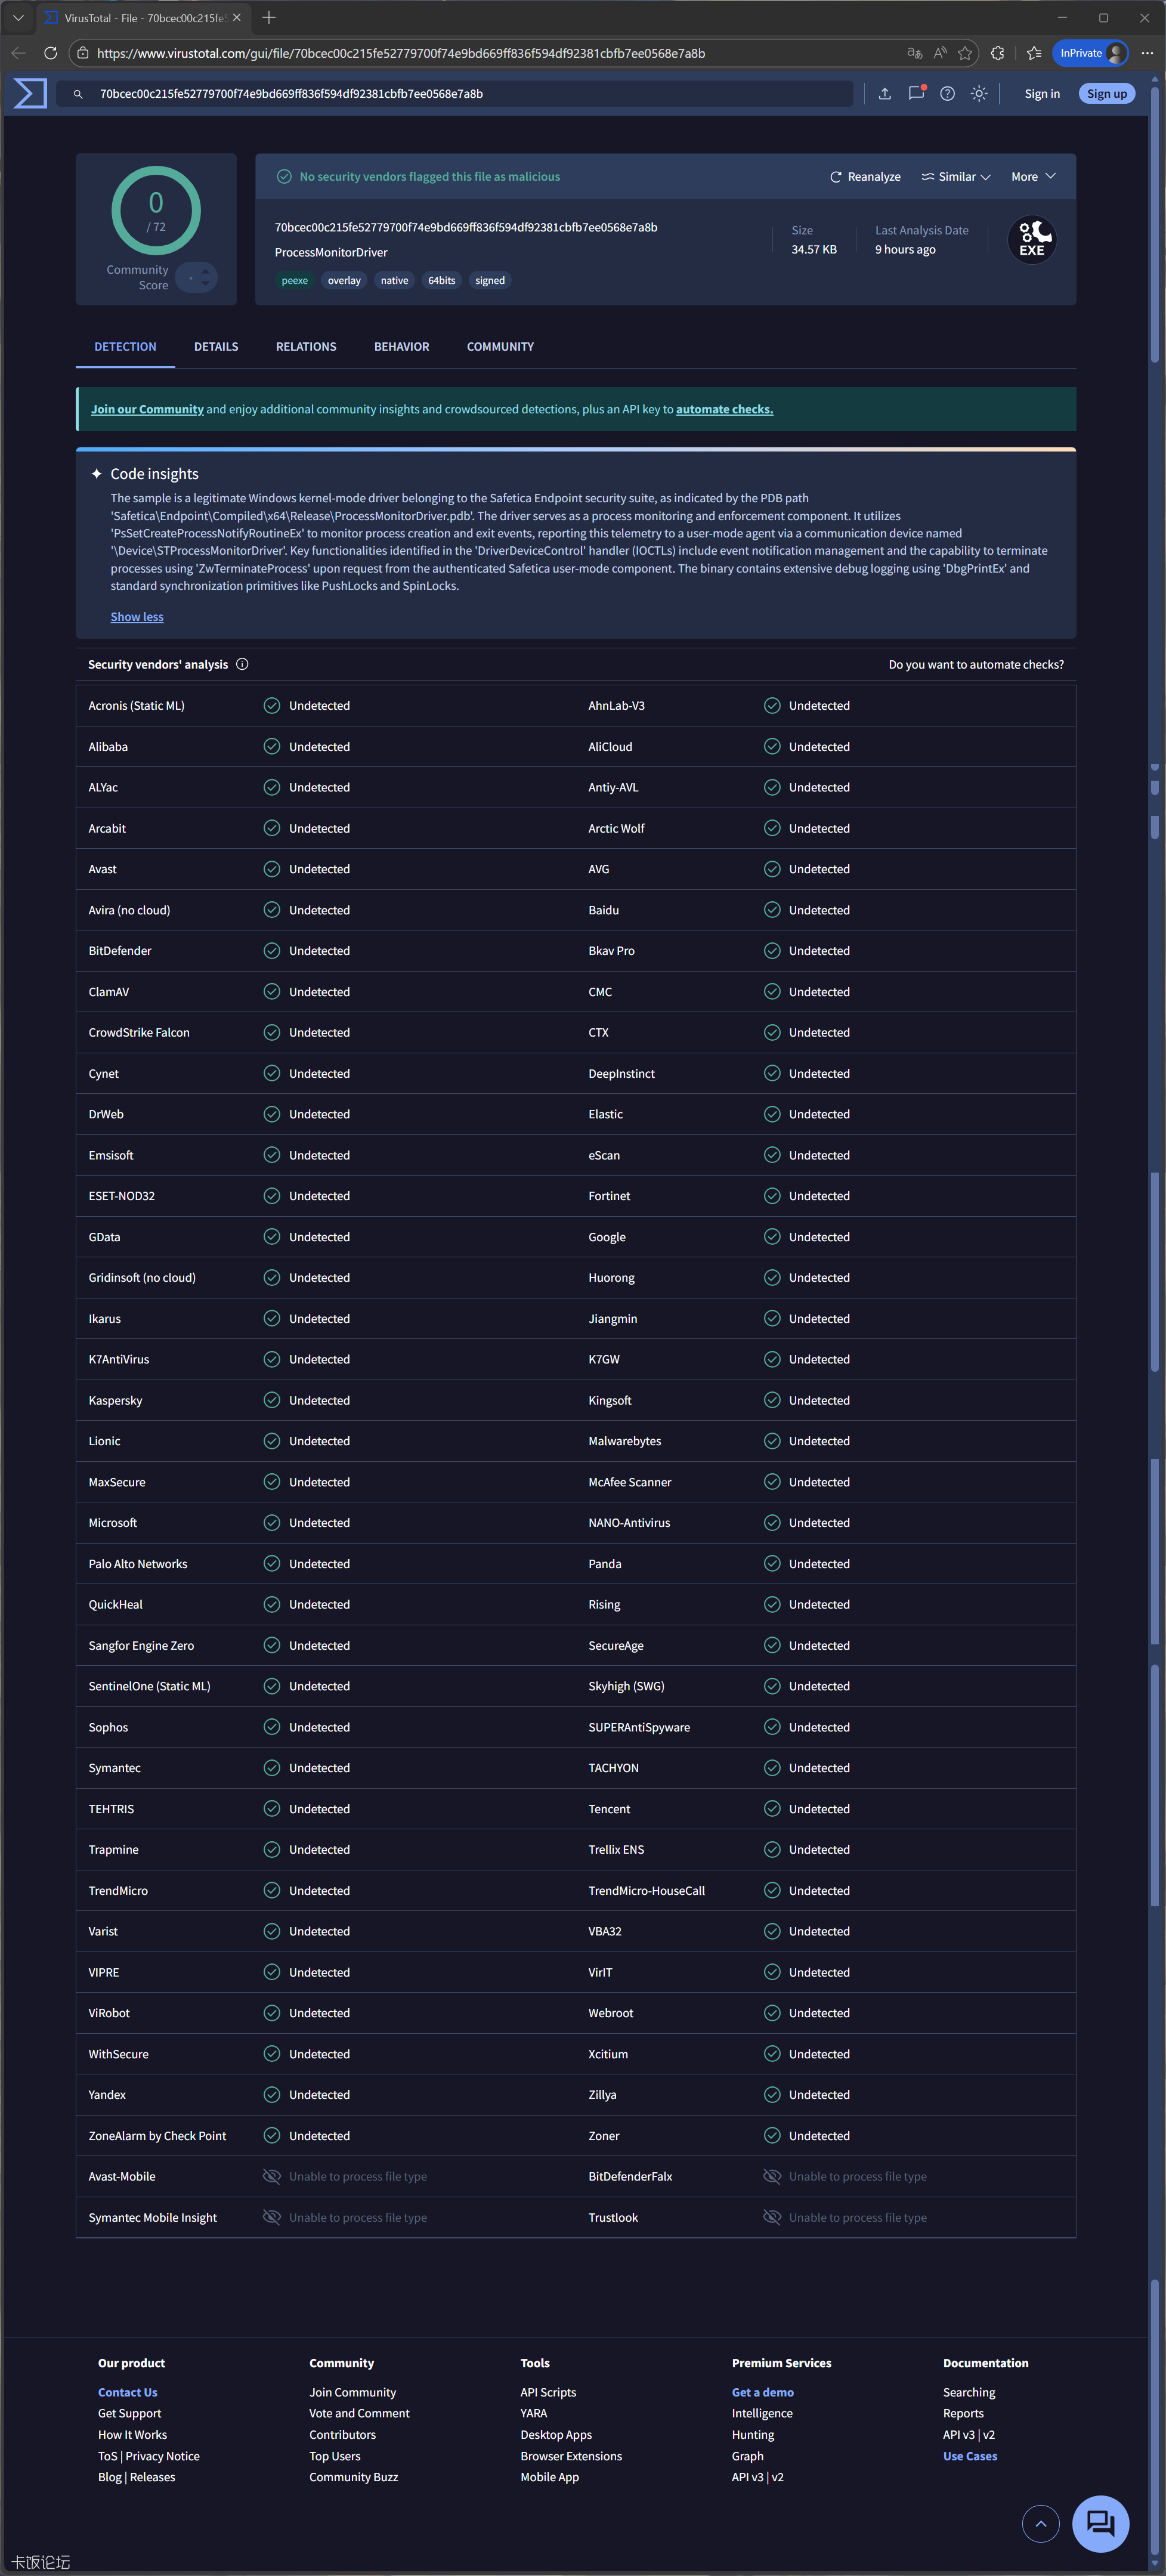Click the upload file icon

(x=884, y=93)
